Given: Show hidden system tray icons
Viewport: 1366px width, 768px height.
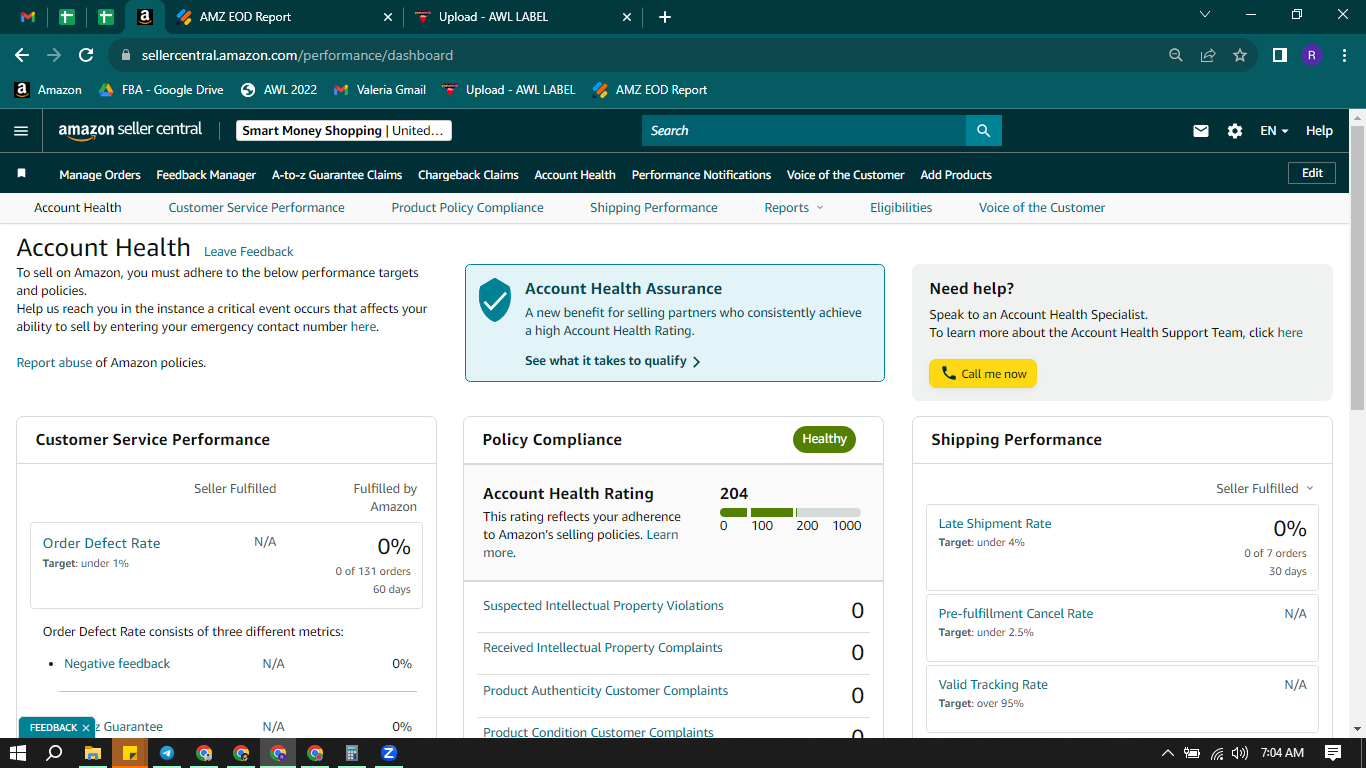Looking at the screenshot, I should (x=1167, y=753).
